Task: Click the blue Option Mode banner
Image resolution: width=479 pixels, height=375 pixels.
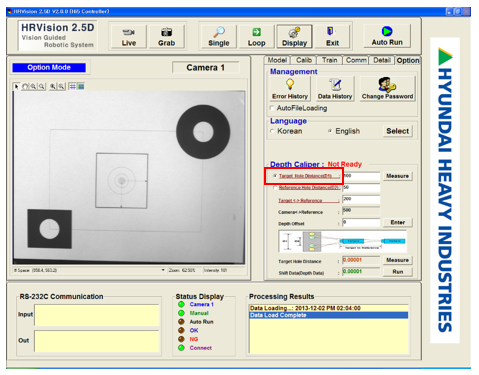Action: click(49, 68)
